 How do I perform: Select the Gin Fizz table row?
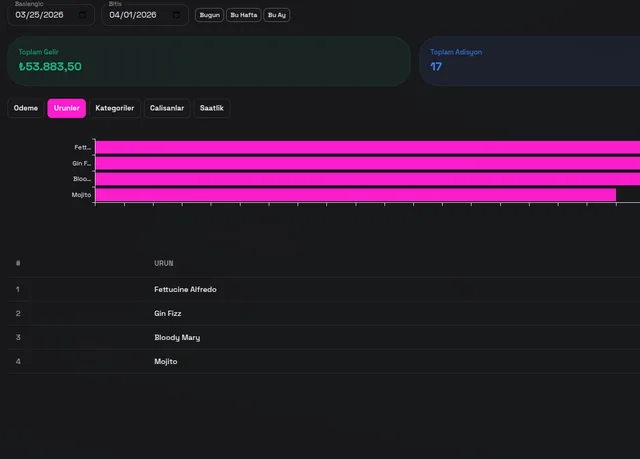pos(324,313)
